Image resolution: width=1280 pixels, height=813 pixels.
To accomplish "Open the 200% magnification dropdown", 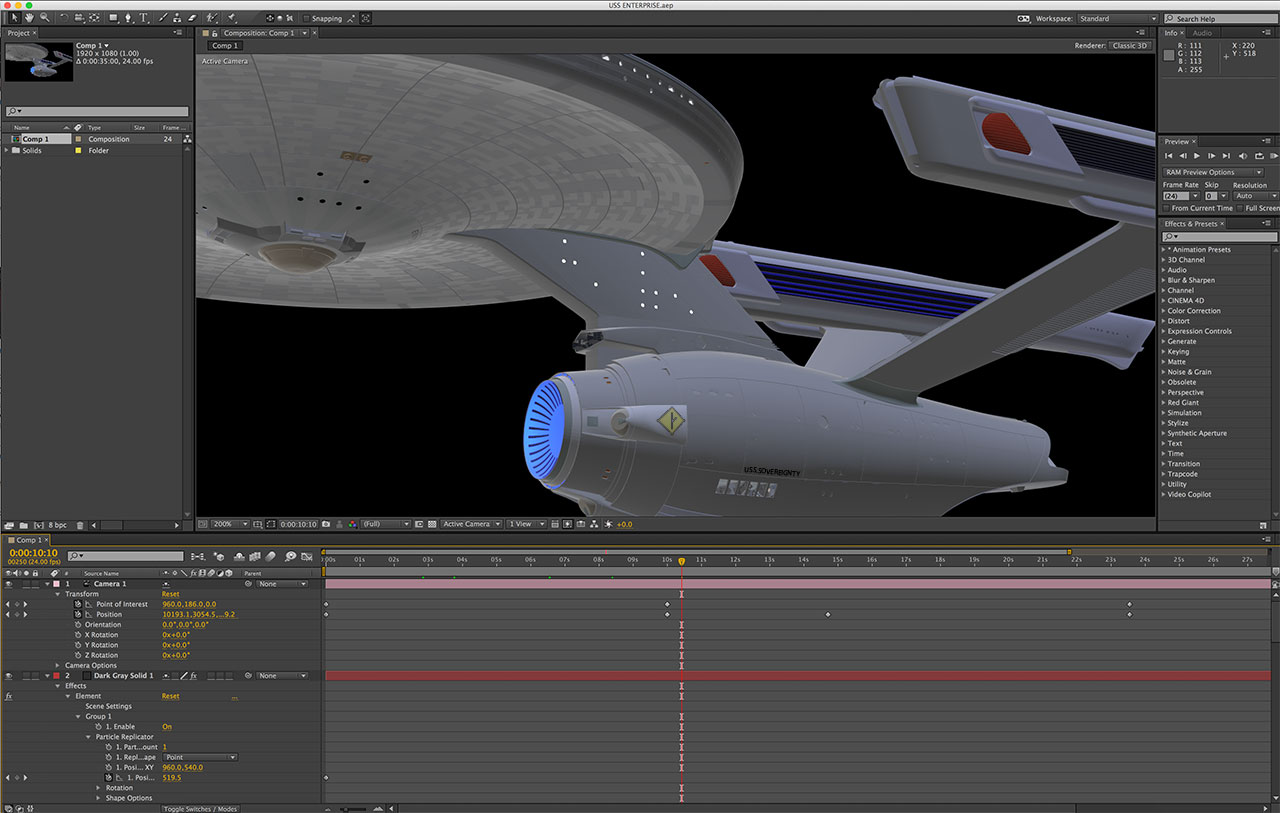I will click(x=228, y=524).
